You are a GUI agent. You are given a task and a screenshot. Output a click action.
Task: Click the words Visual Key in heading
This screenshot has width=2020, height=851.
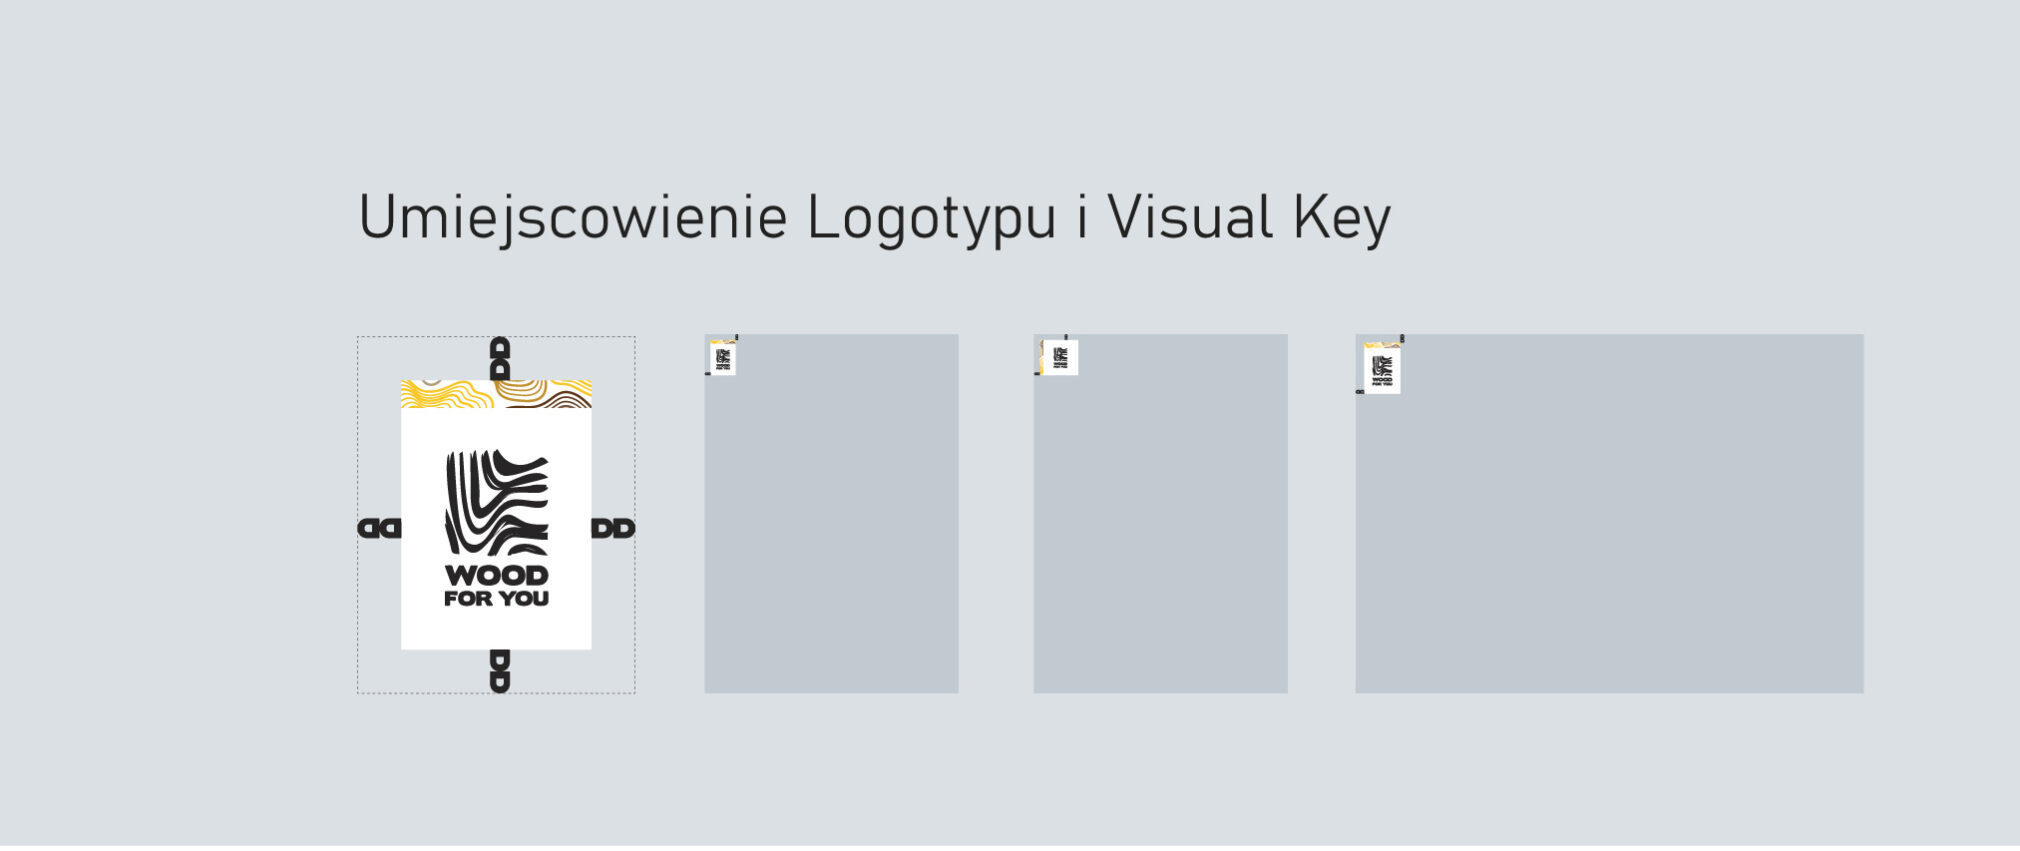tap(1248, 218)
